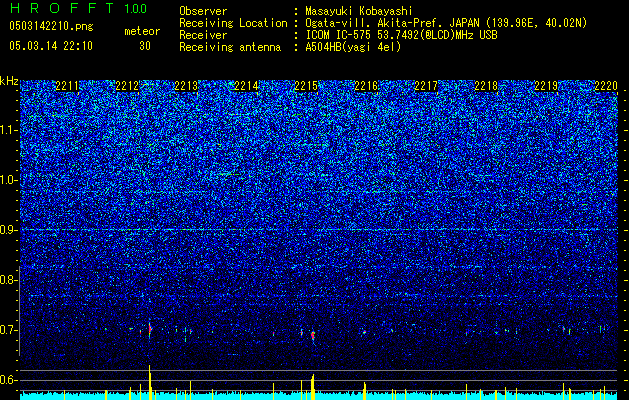Click the 0.9 kHz axis label
Screen dimensions: 629x400
[x=9, y=230]
